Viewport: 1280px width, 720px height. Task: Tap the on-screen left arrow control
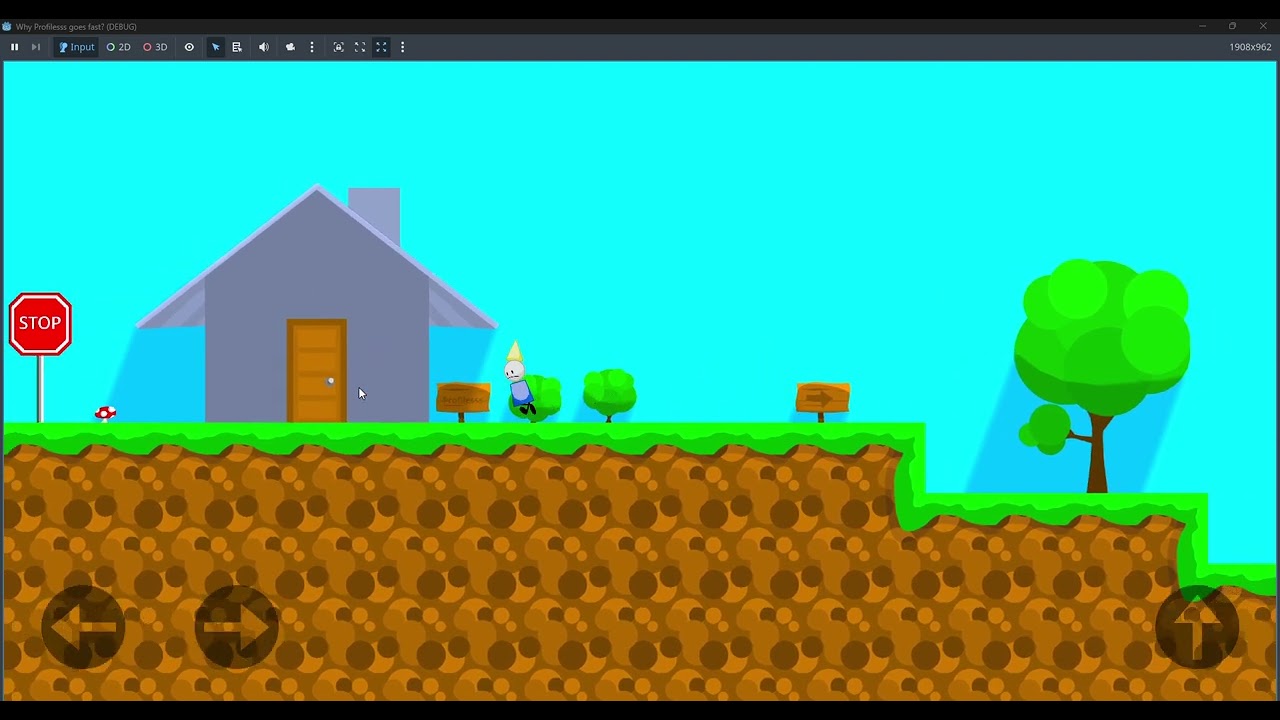83,627
